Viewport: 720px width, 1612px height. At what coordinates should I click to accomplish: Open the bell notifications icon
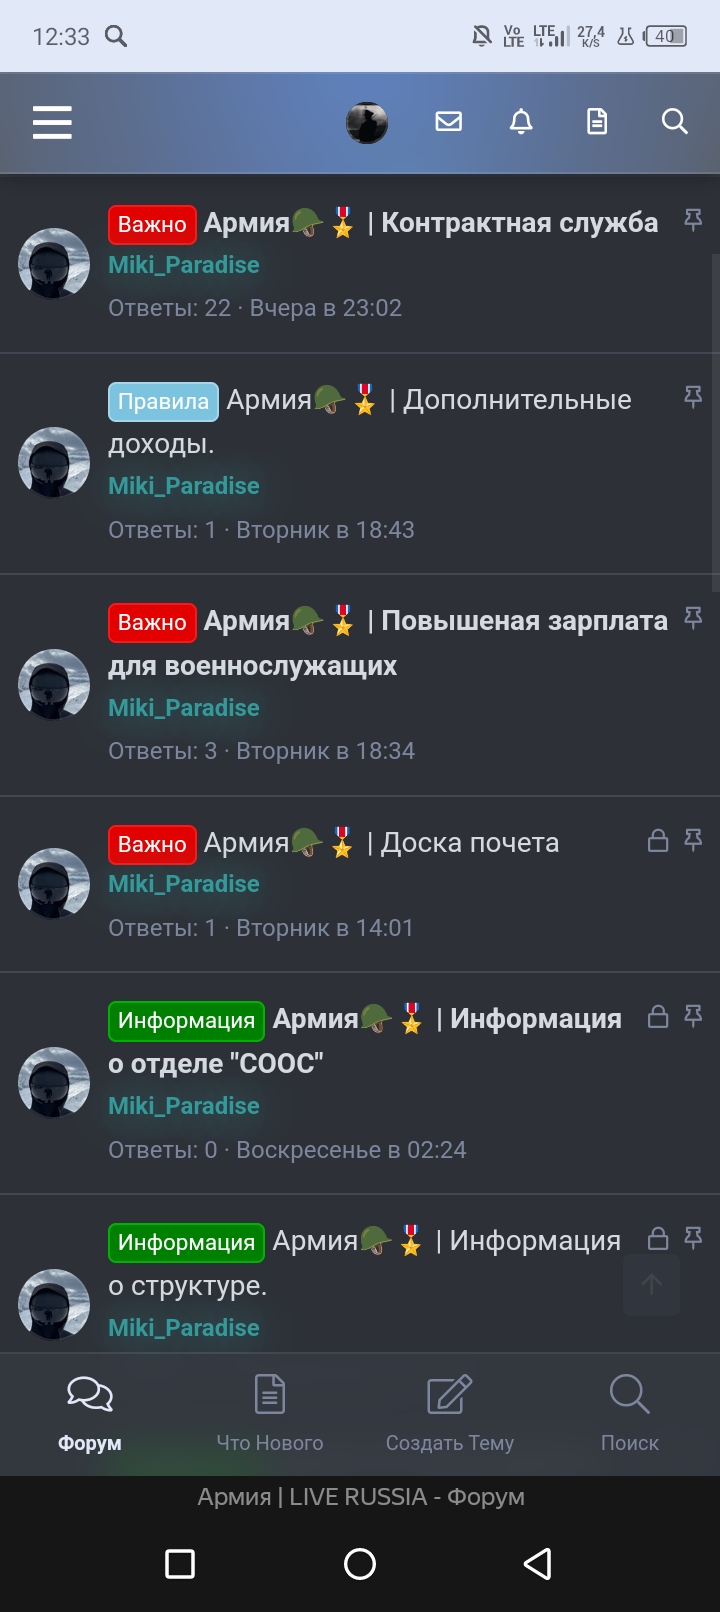pos(521,122)
